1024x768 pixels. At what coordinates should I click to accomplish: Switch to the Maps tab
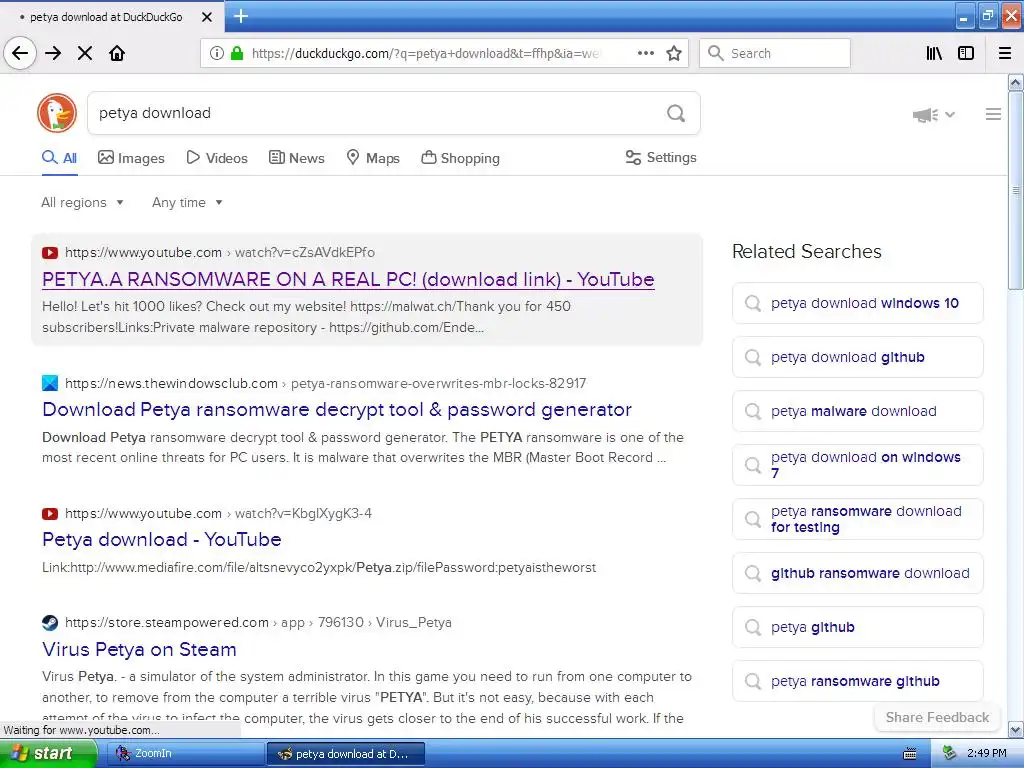click(373, 158)
